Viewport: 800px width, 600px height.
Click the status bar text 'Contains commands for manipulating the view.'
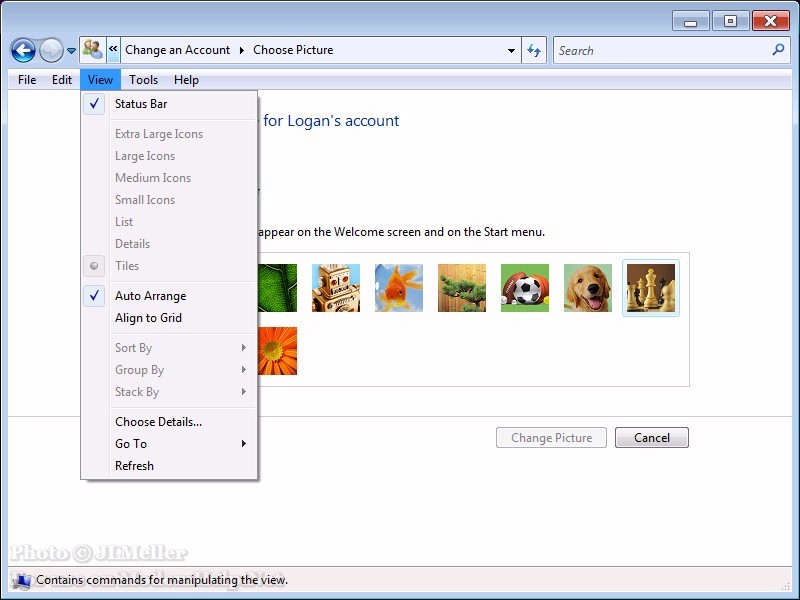pyautogui.click(x=162, y=580)
